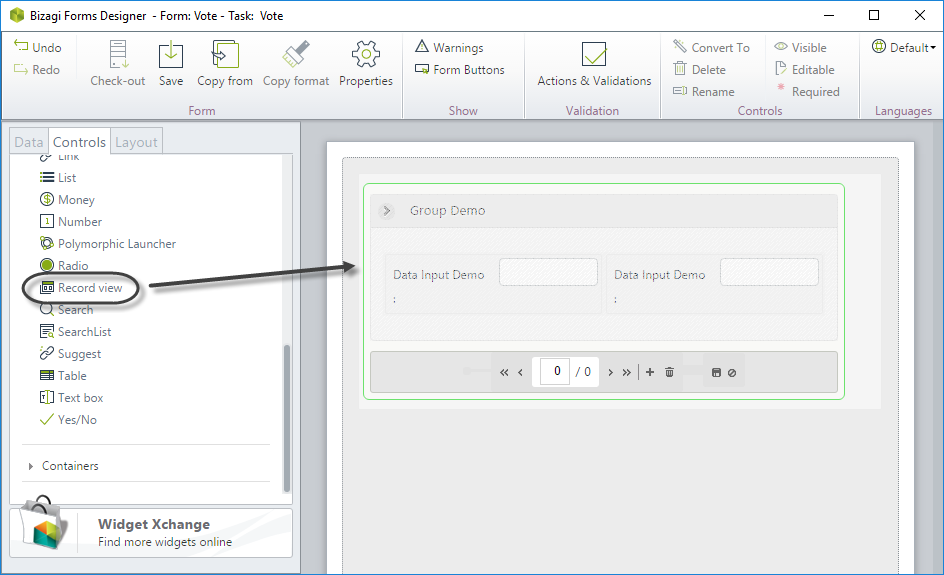Toggle the Required property
Viewport: 944px width, 575px height.
coord(808,92)
